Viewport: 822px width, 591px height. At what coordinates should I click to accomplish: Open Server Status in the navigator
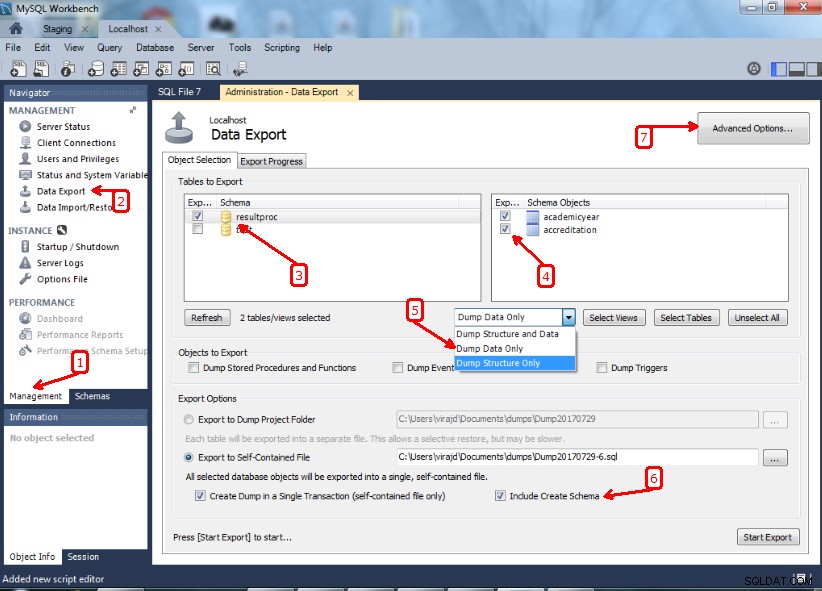63,126
